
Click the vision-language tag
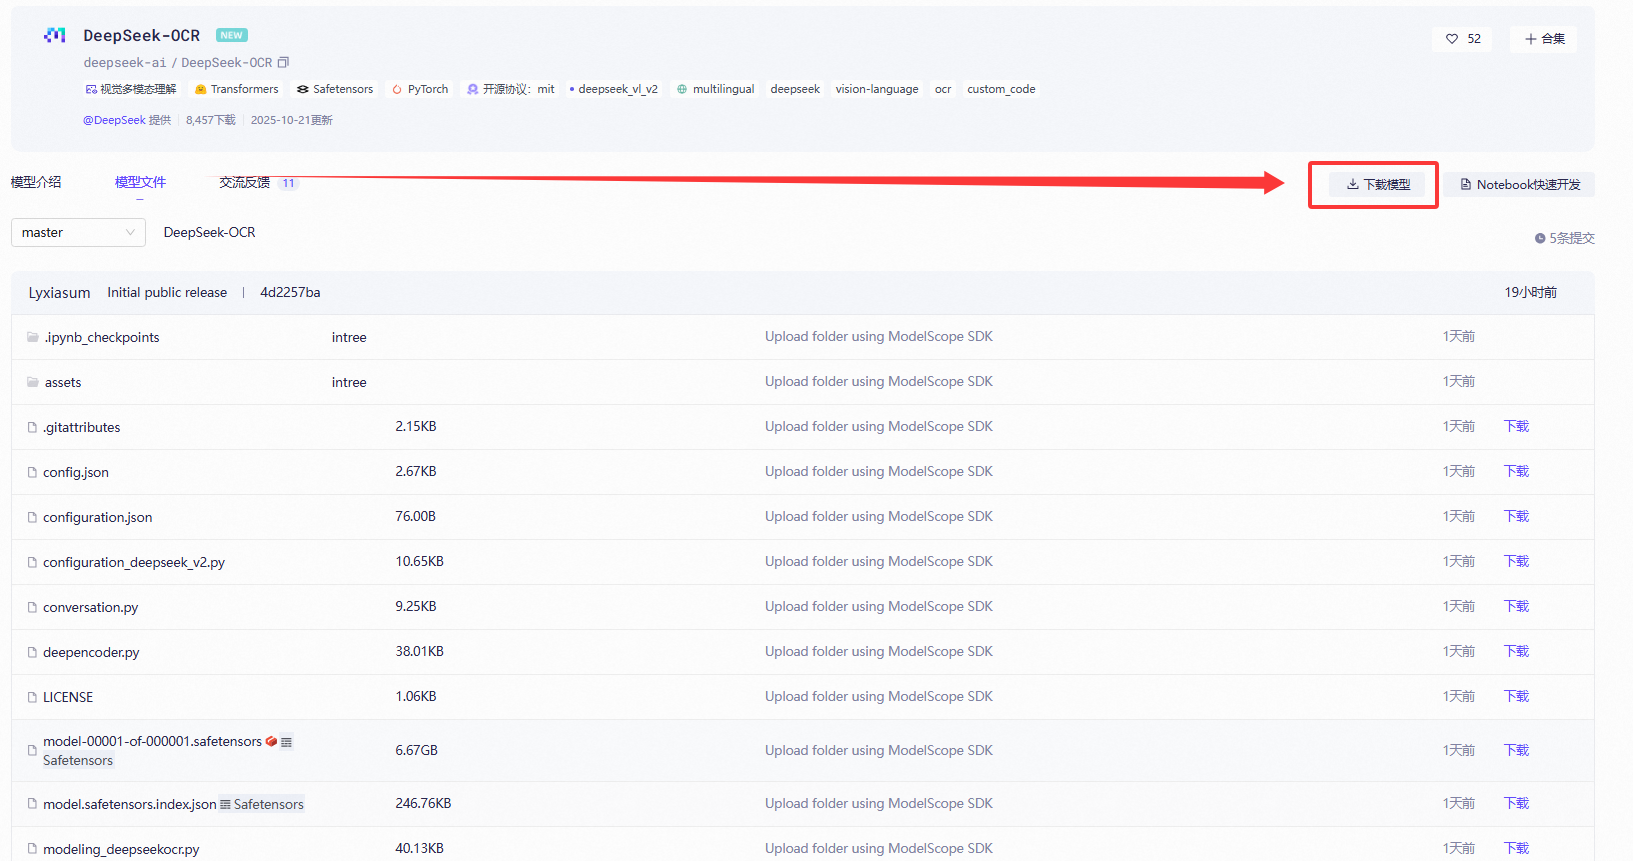pyautogui.click(x=877, y=89)
